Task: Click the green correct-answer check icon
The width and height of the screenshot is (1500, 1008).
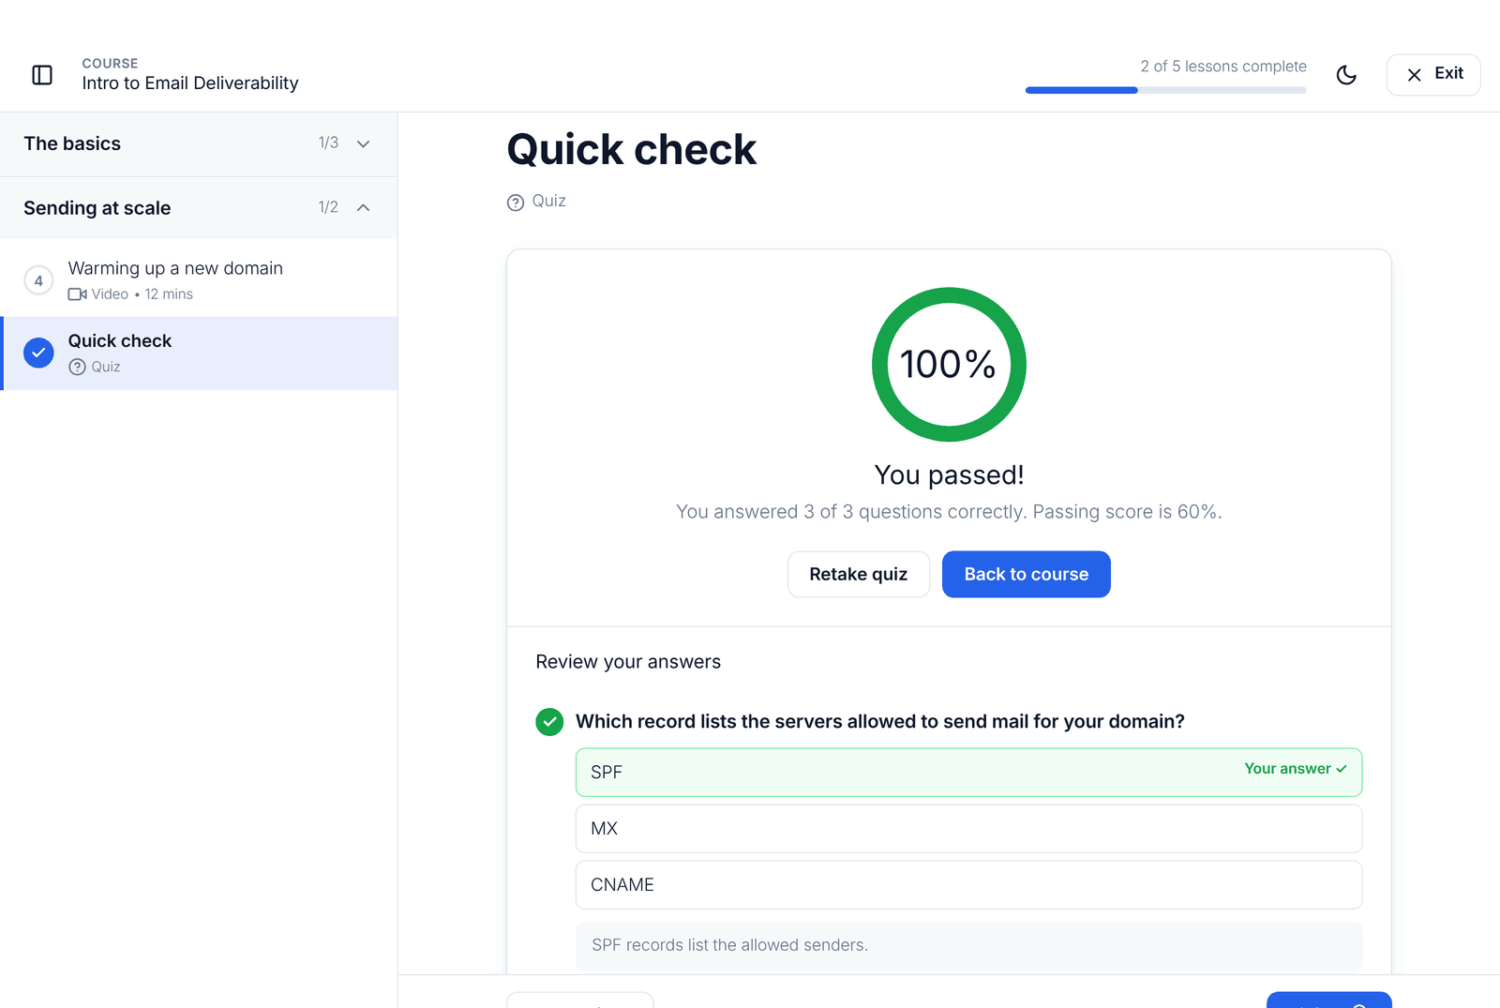Action: pyautogui.click(x=549, y=722)
